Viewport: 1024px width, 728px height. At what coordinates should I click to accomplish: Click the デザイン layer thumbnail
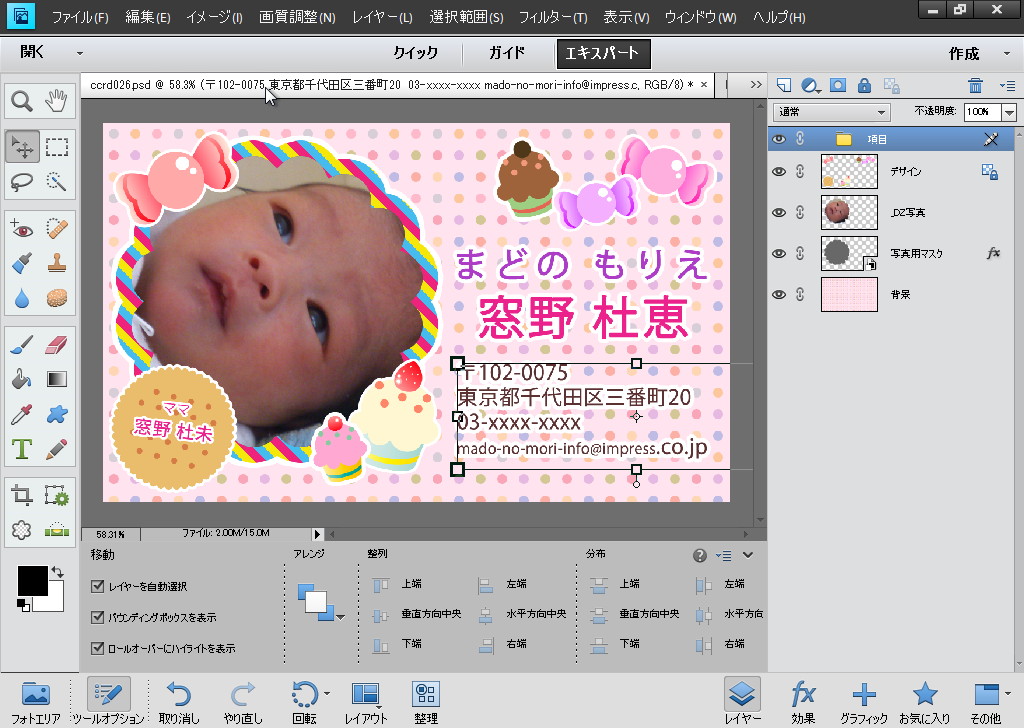click(x=850, y=171)
